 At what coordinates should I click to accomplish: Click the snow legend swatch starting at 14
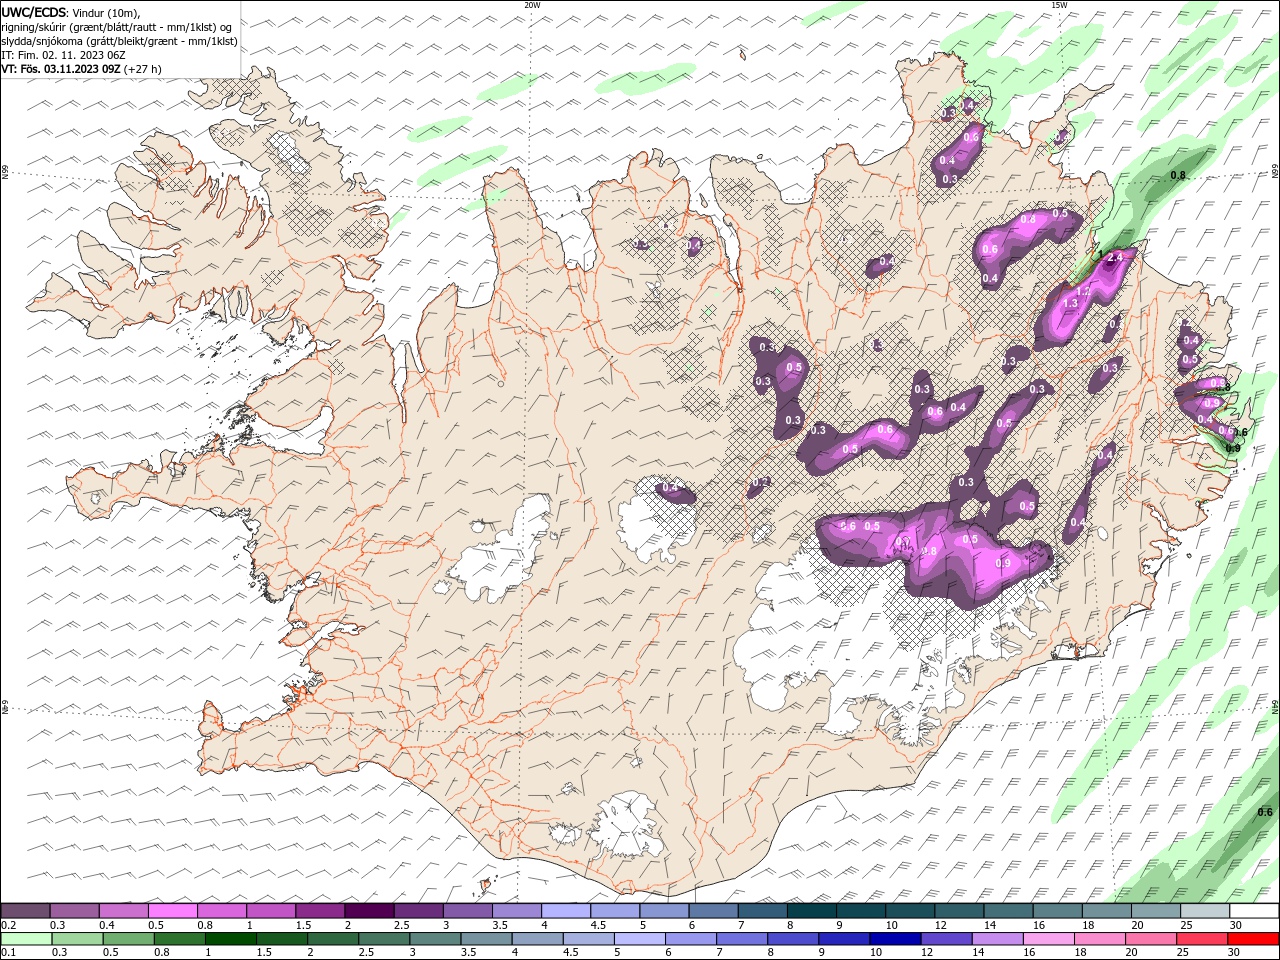pyautogui.click(x=1008, y=911)
